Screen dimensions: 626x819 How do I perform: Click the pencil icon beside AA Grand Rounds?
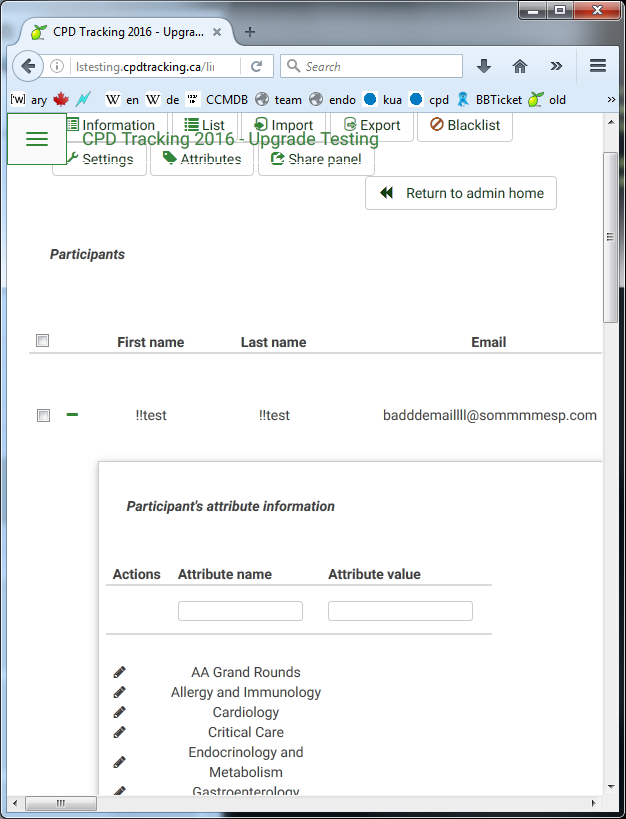120,672
